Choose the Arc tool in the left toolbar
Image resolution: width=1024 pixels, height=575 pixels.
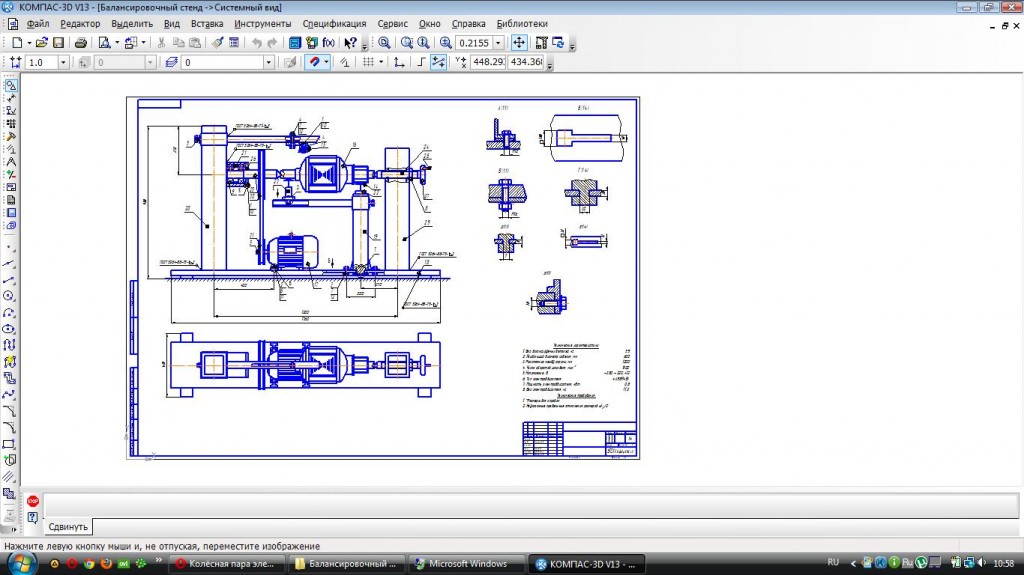[9, 313]
